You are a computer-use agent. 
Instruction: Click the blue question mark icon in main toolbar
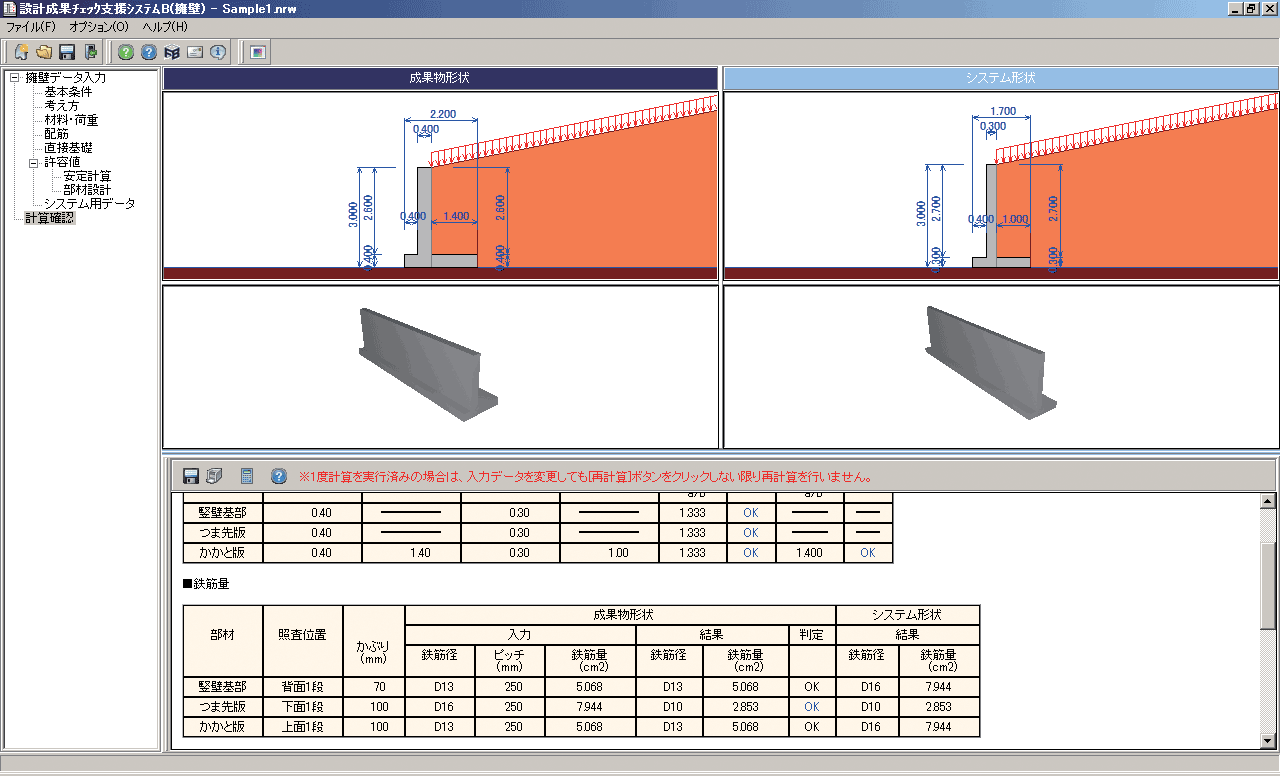click(149, 53)
